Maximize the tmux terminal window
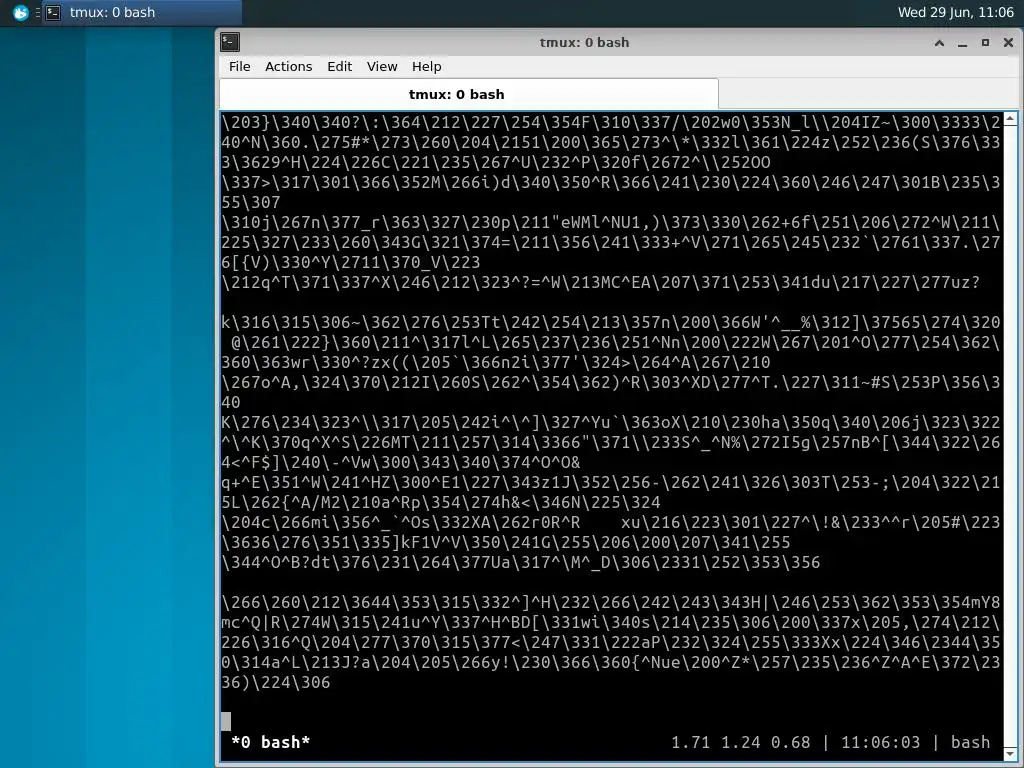1024x768 pixels. coord(985,42)
